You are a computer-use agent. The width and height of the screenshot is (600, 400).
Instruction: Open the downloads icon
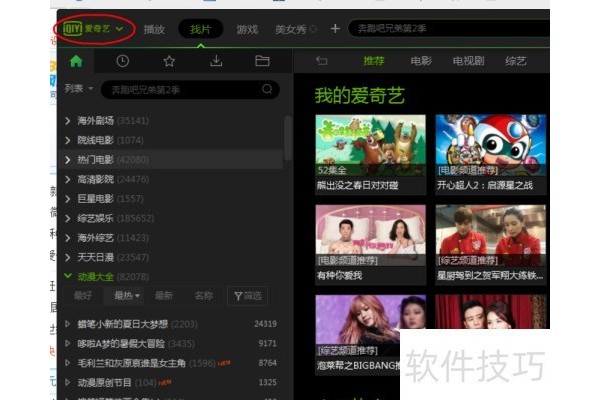tap(216, 61)
